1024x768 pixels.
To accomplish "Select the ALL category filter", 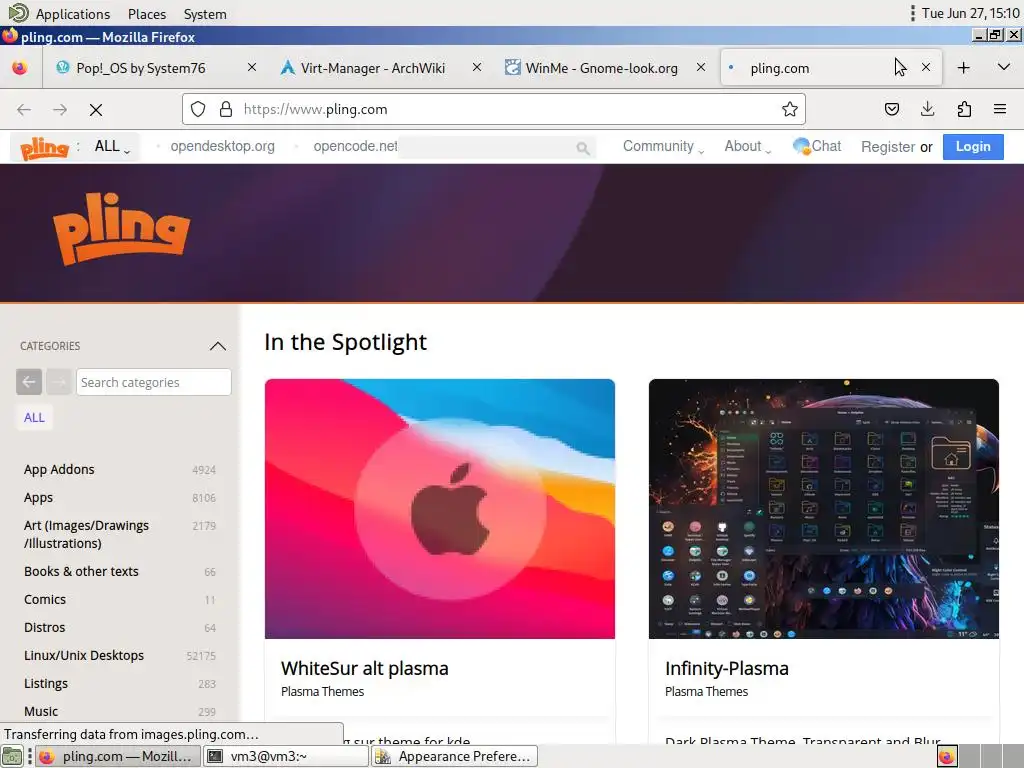I will [34, 417].
